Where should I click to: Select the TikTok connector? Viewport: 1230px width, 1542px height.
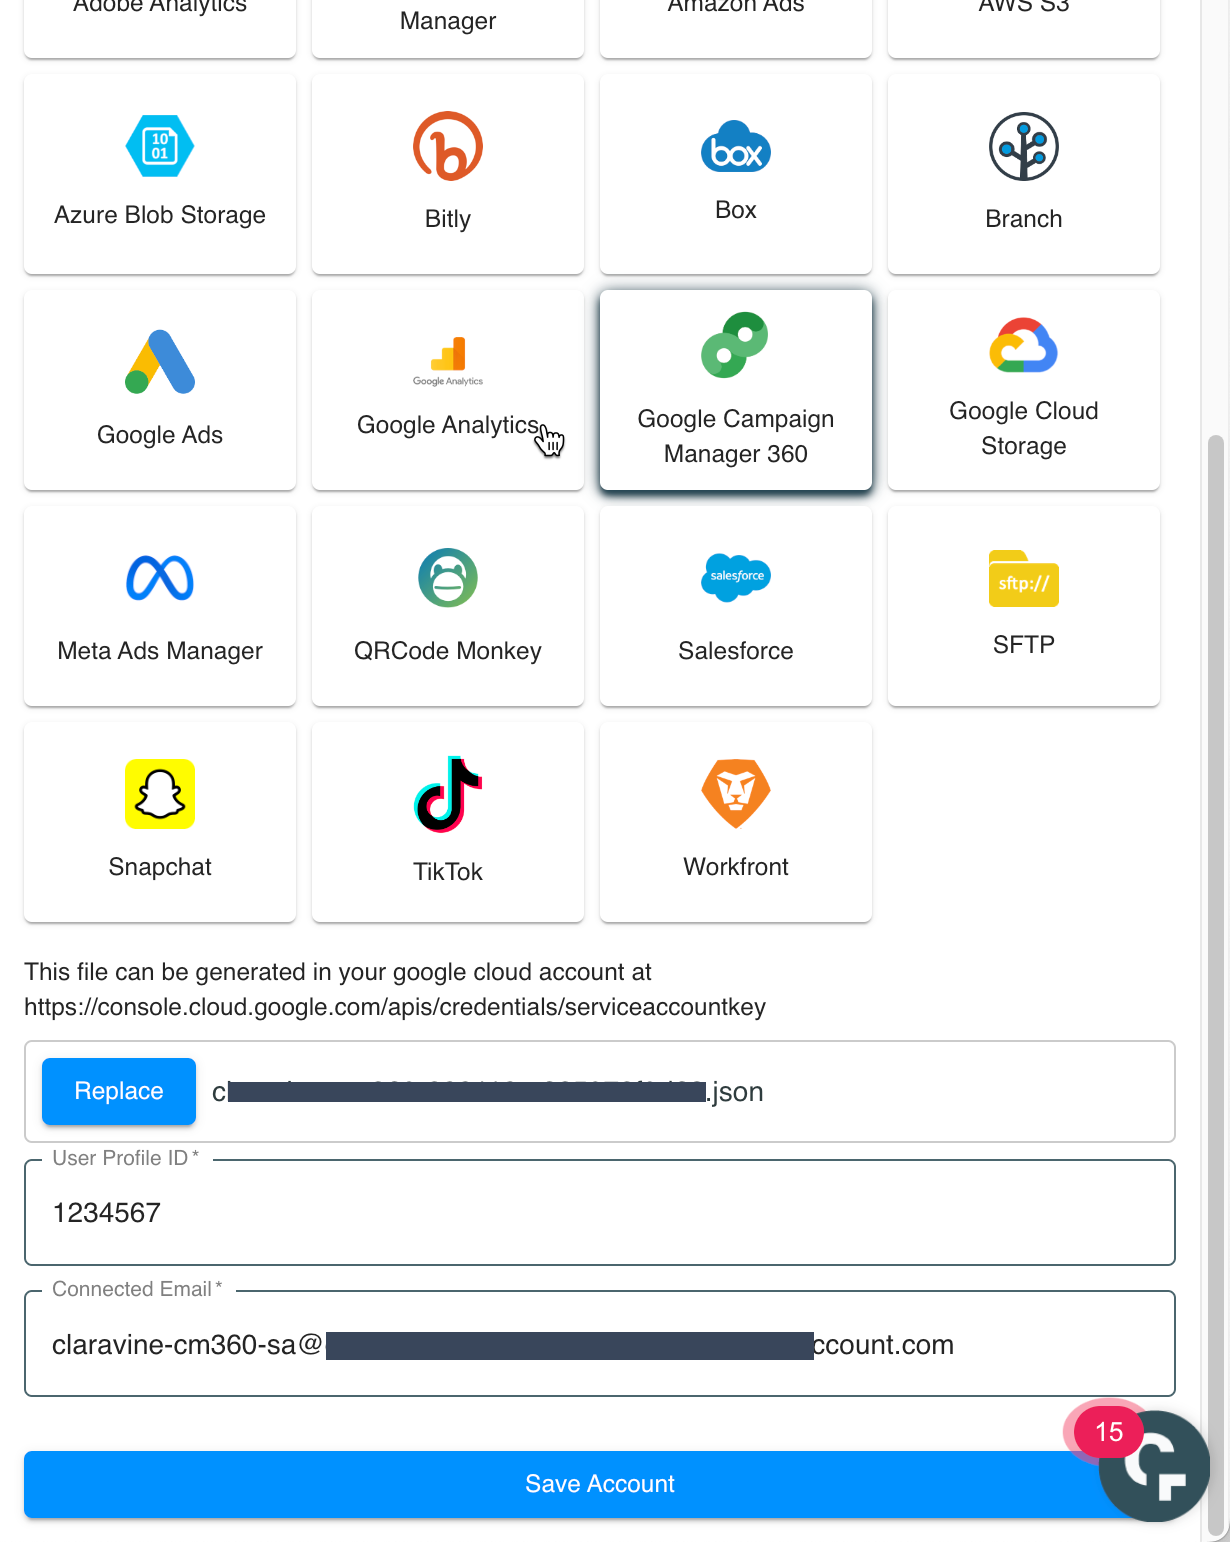pyautogui.click(x=447, y=821)
